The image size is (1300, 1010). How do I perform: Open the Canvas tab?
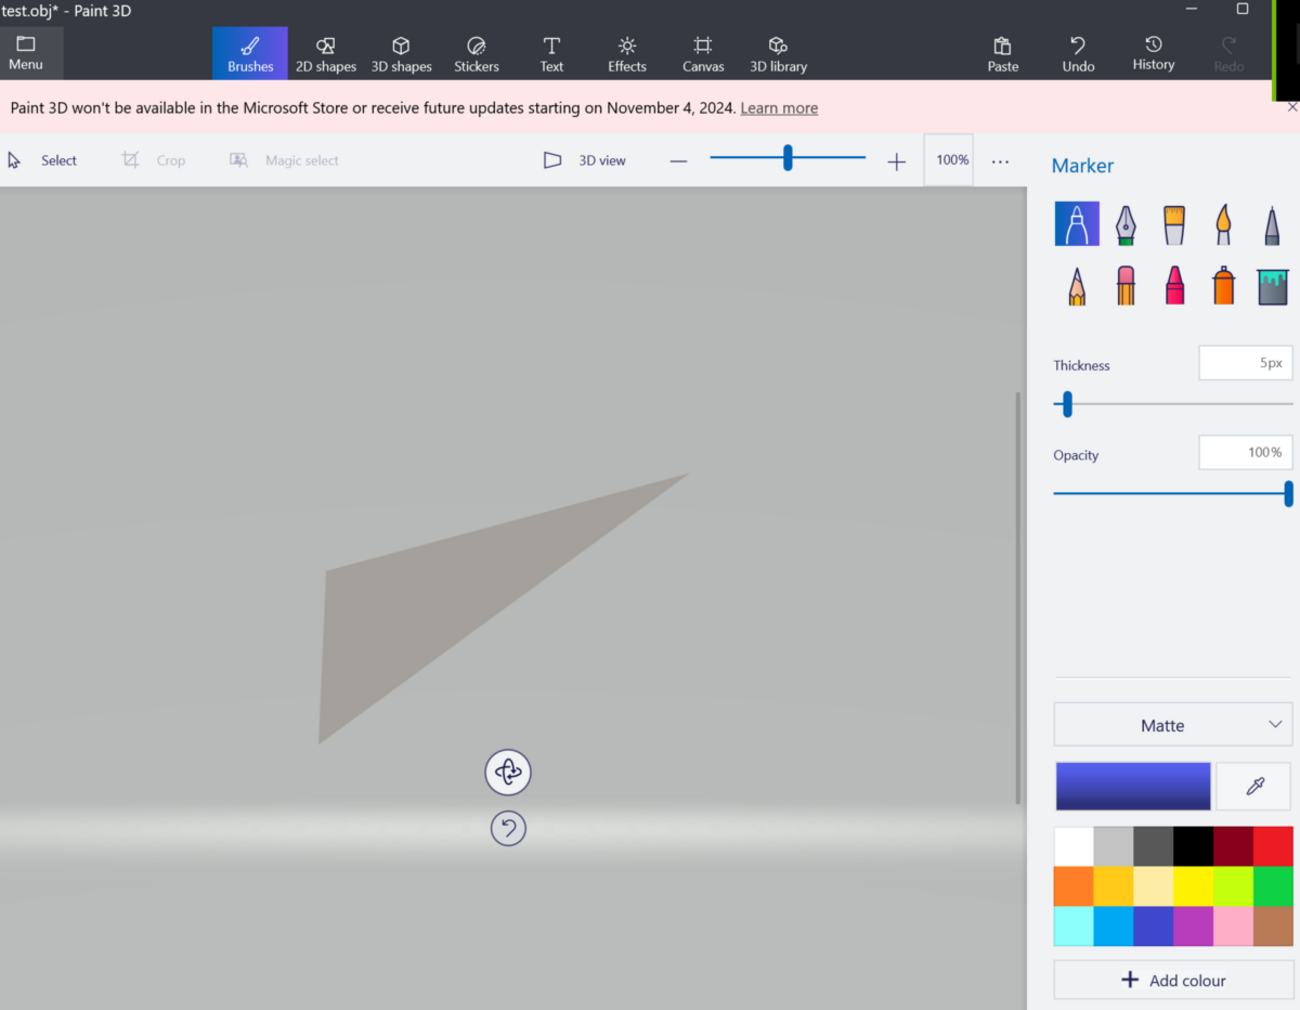pyautogui.click(x=703, y=53)
